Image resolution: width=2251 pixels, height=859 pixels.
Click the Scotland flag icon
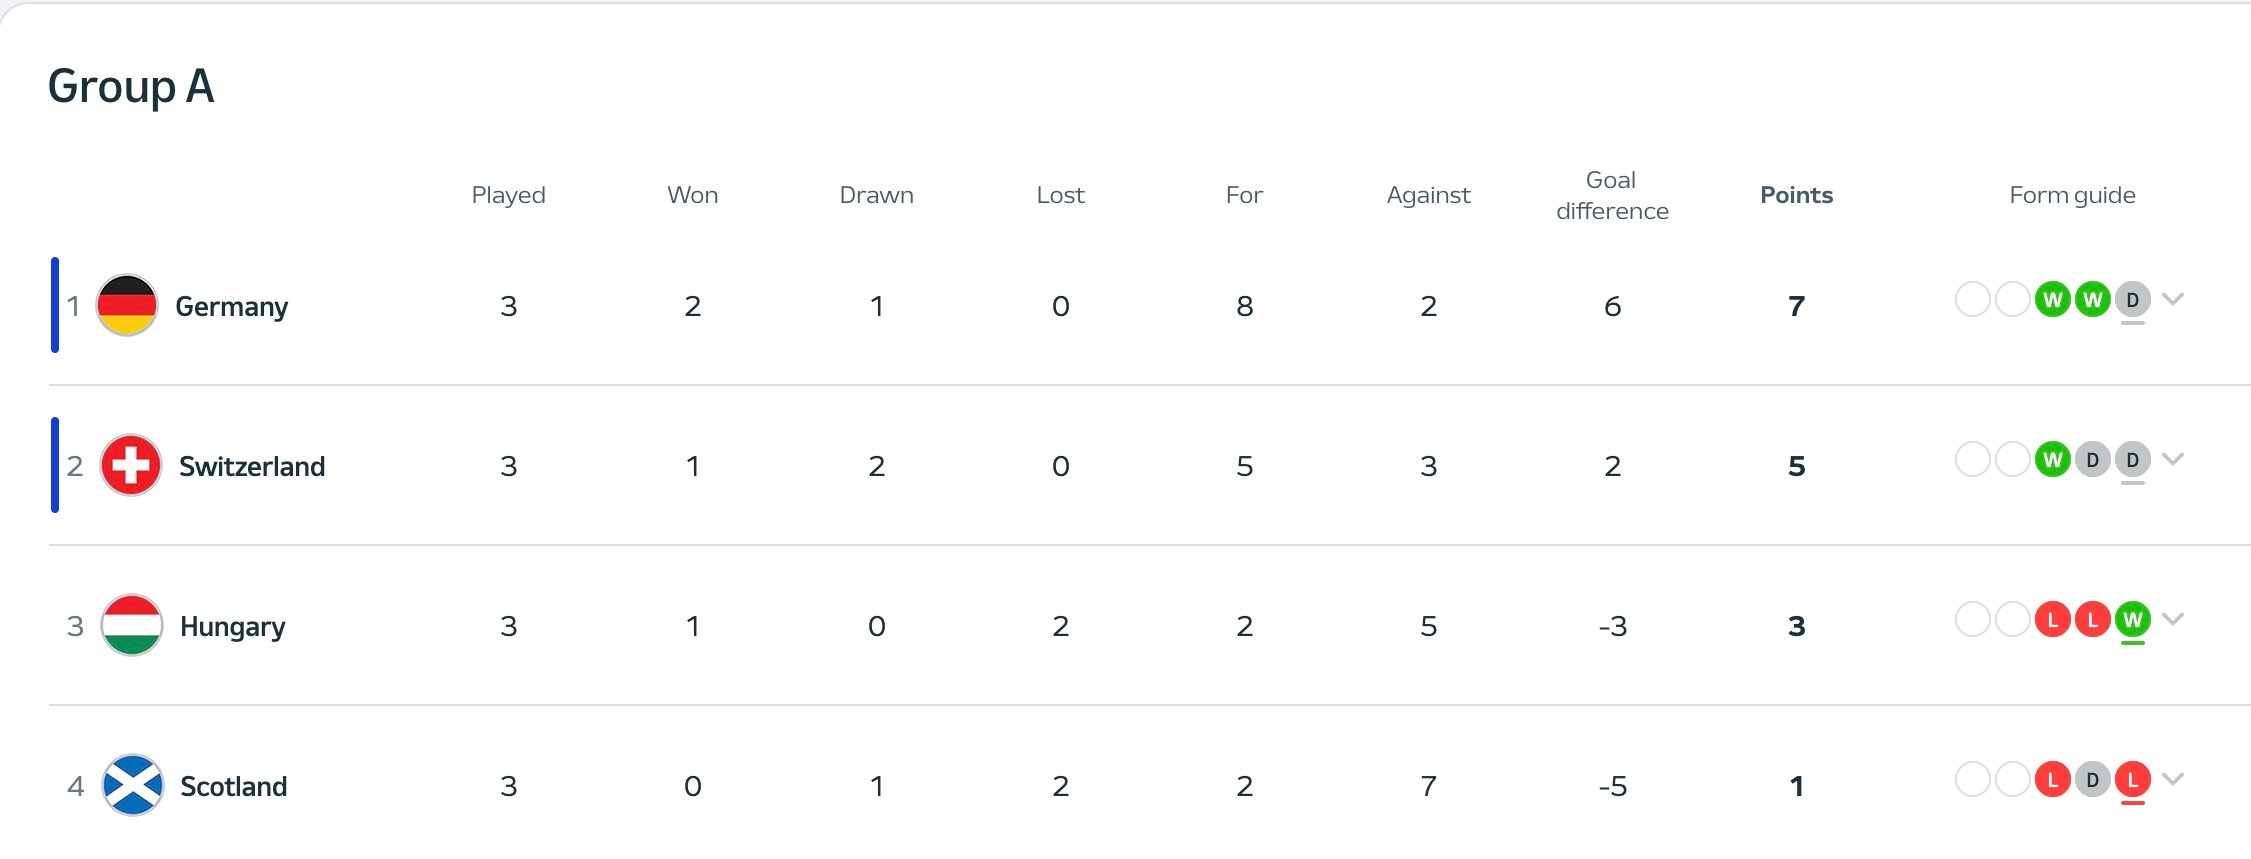[133, 785]
